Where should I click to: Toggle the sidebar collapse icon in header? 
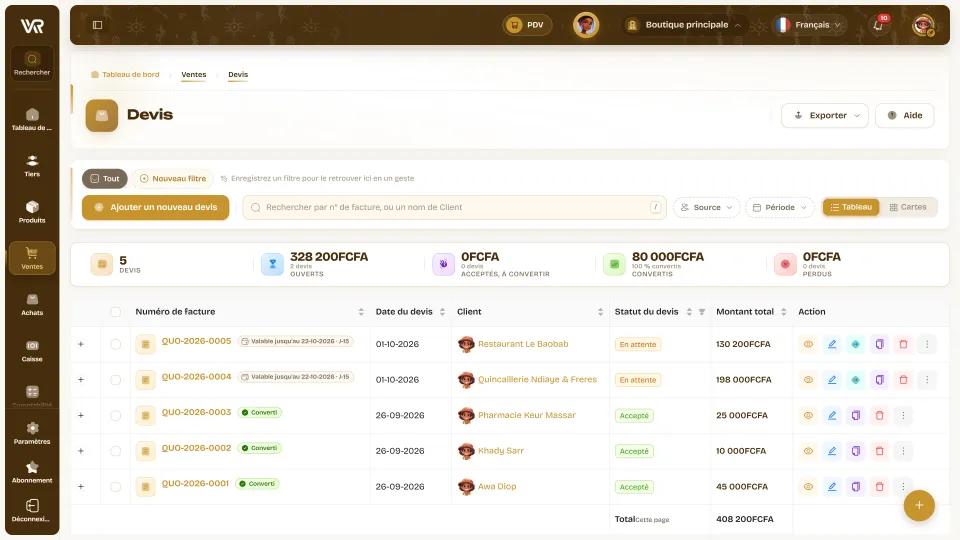pos(97,25)
